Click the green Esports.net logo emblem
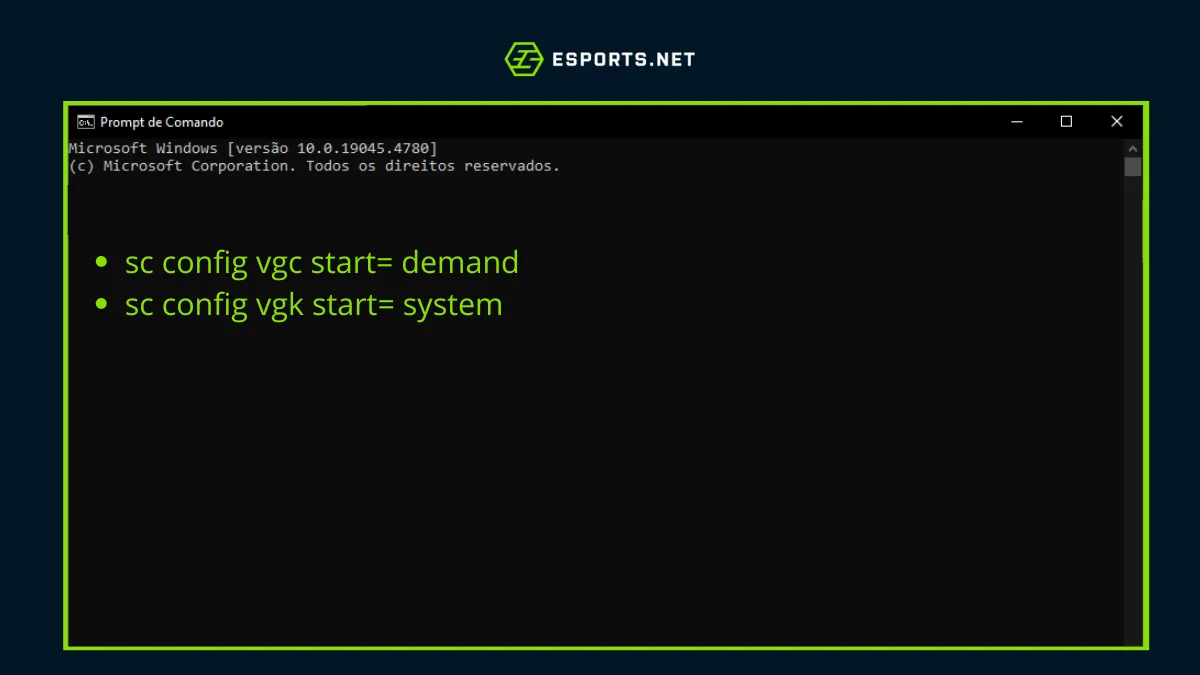 pos(523,59)
